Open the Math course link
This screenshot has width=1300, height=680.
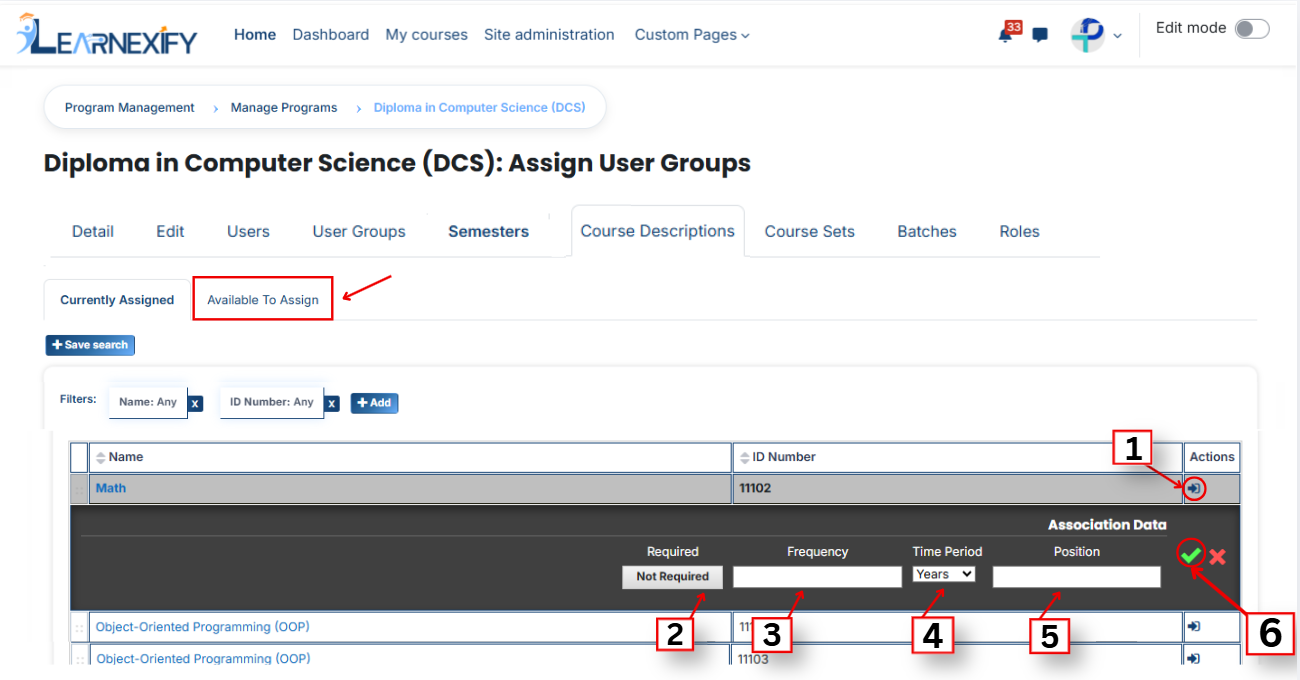(x=111, y=488)
